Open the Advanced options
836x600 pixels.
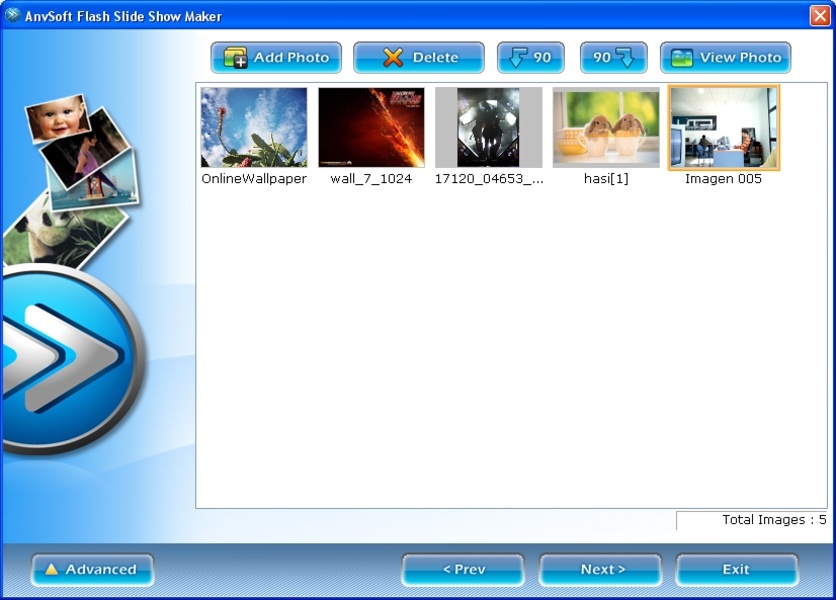pos(92,570)
